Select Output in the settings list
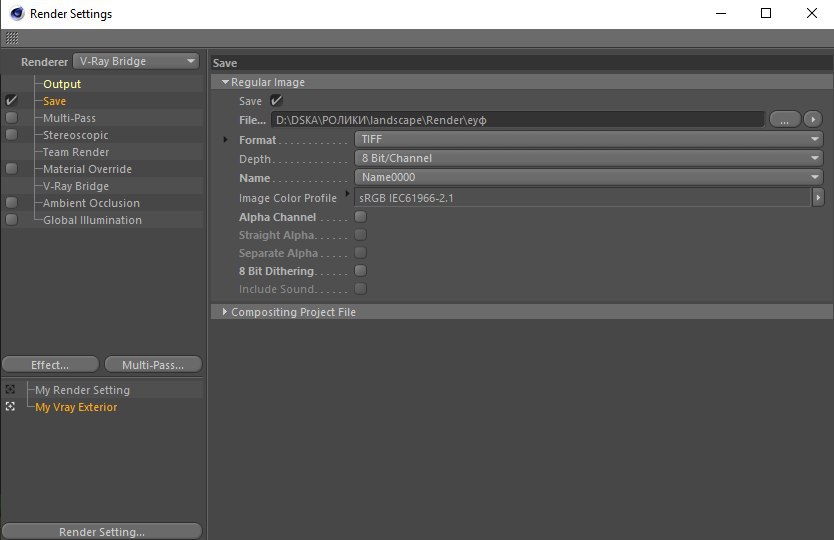Screen dimensions: 834x540 [62, 84]
